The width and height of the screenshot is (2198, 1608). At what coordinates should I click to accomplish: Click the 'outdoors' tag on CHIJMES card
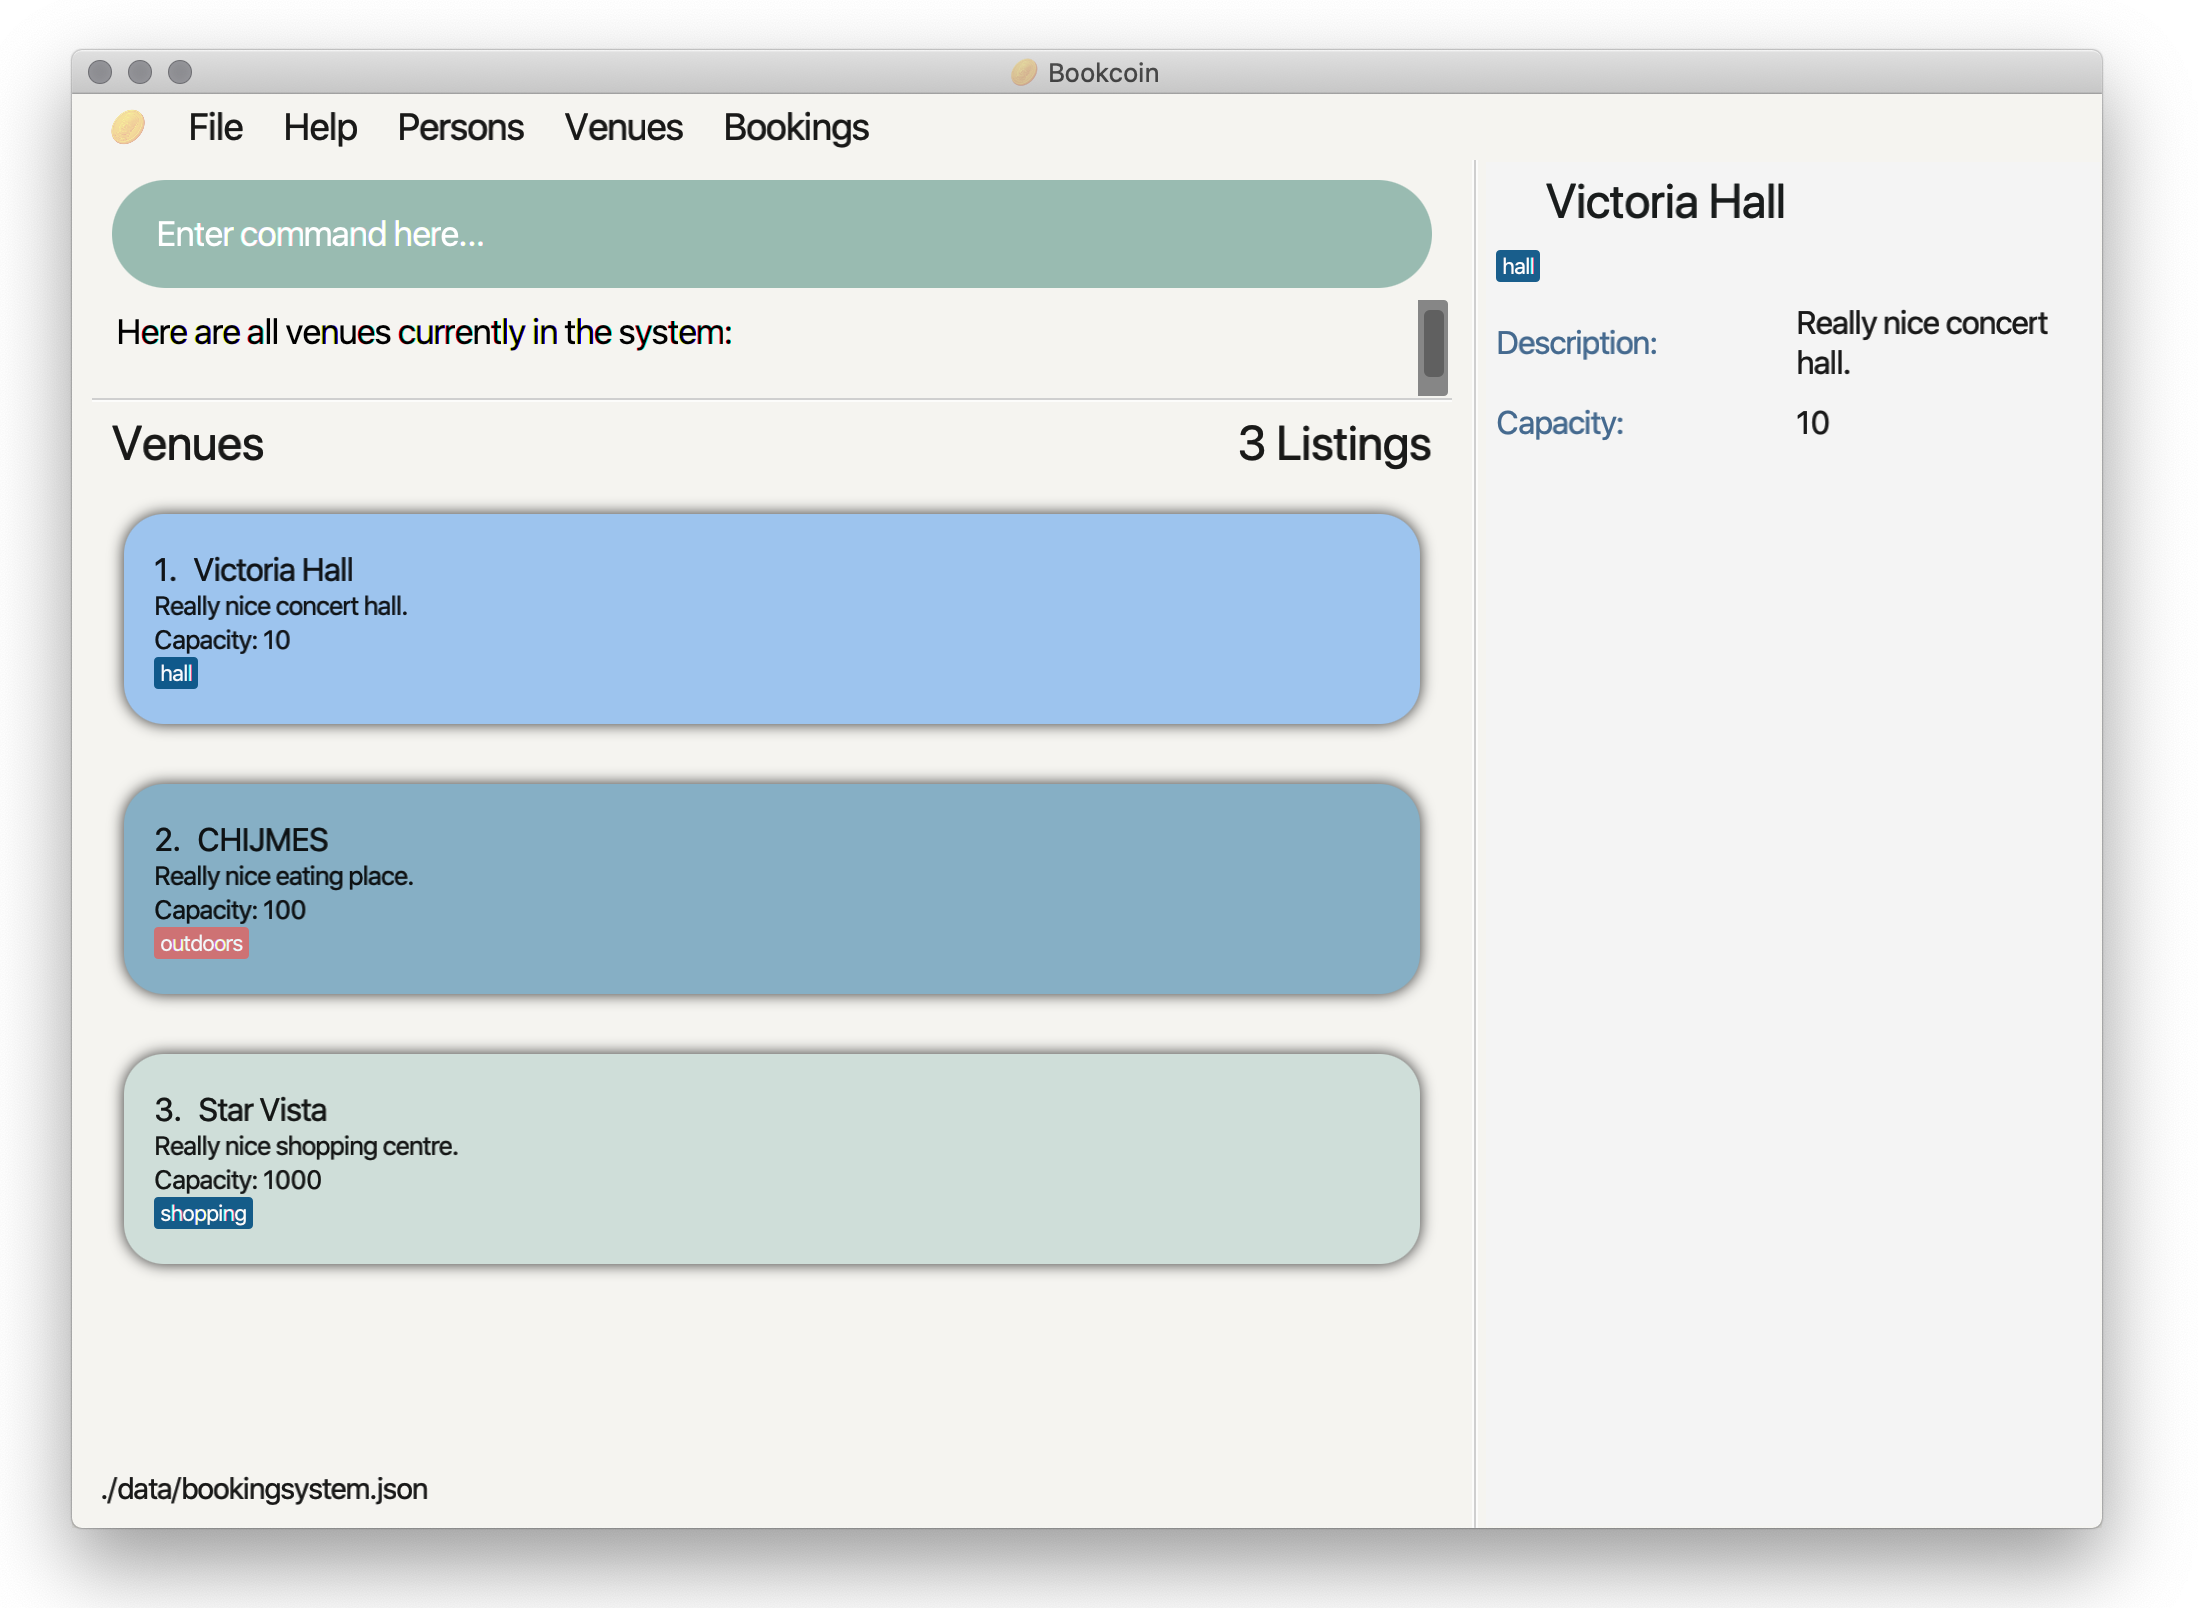point(201,943)
